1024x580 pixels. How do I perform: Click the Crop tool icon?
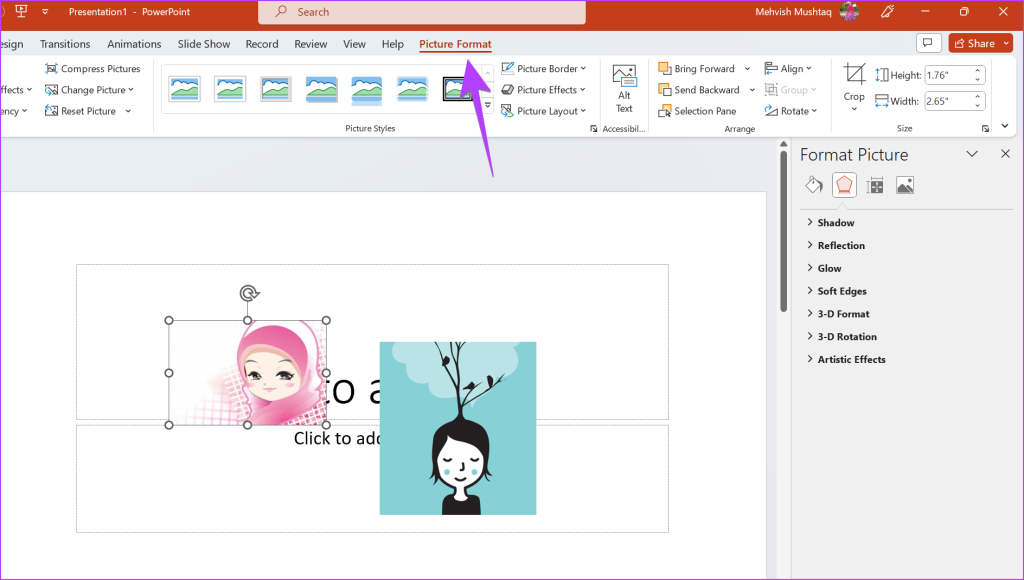tap(854, 74)
